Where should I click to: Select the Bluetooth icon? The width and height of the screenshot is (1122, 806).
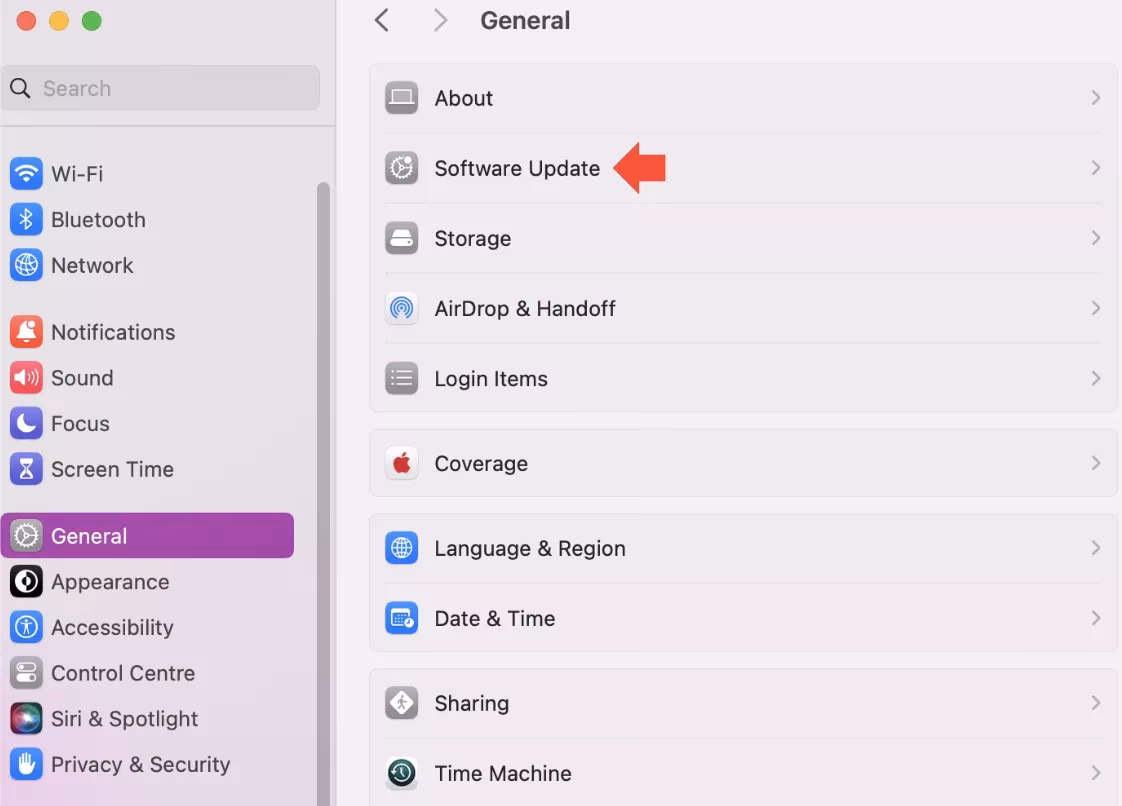[25, 219]
